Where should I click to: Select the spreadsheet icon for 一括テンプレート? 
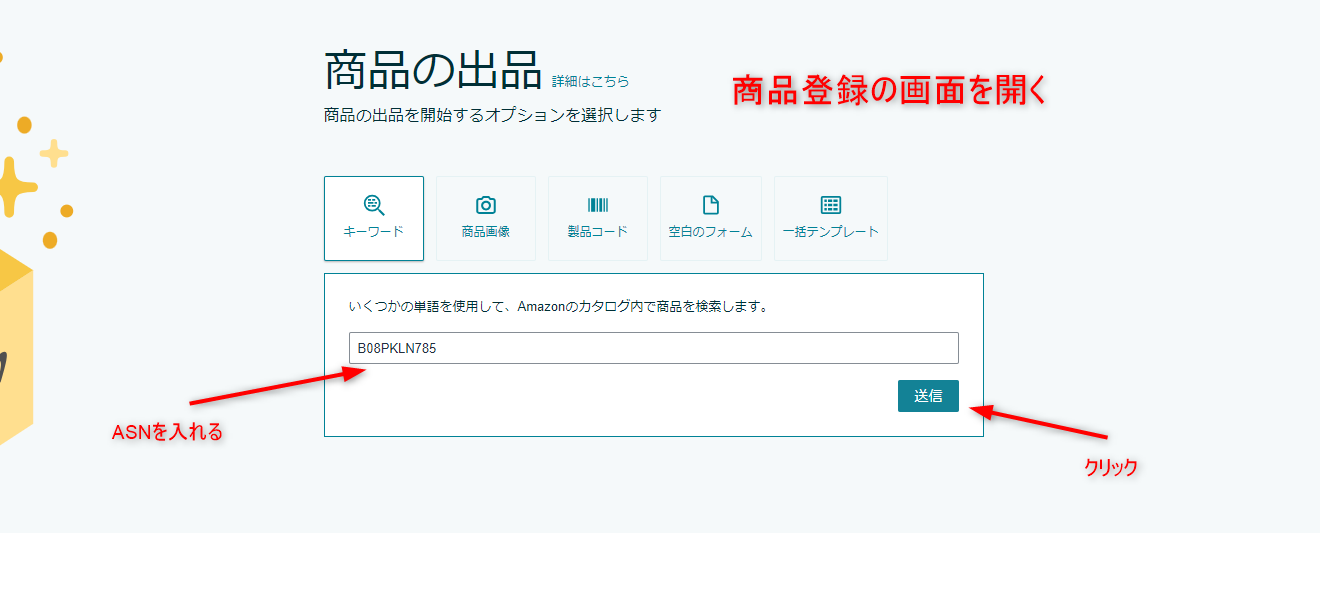[831, 205]
